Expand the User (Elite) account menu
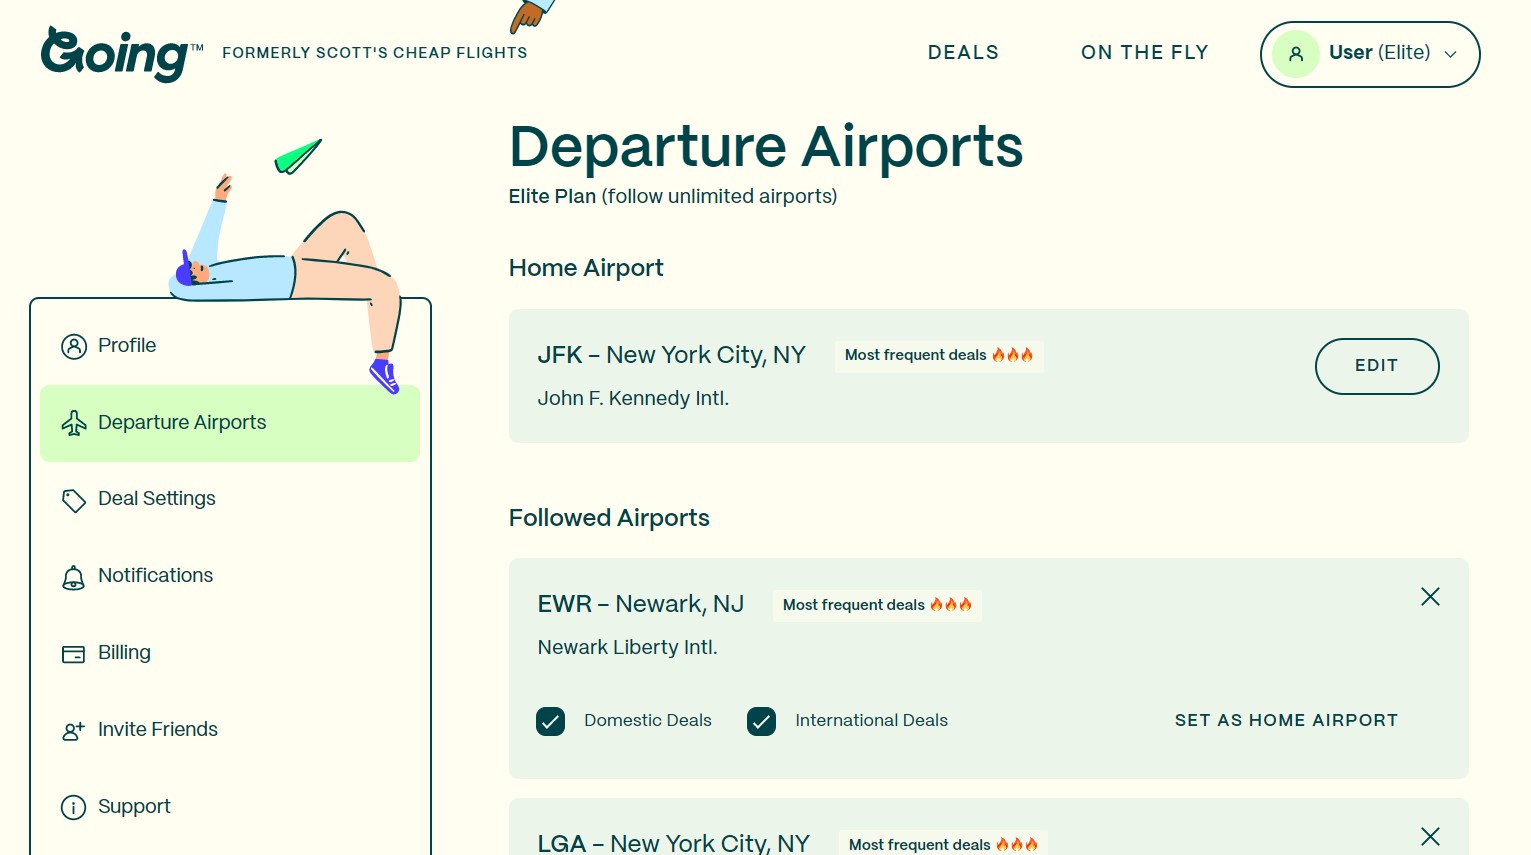The image size is (1531, 855). point(1370,54)
